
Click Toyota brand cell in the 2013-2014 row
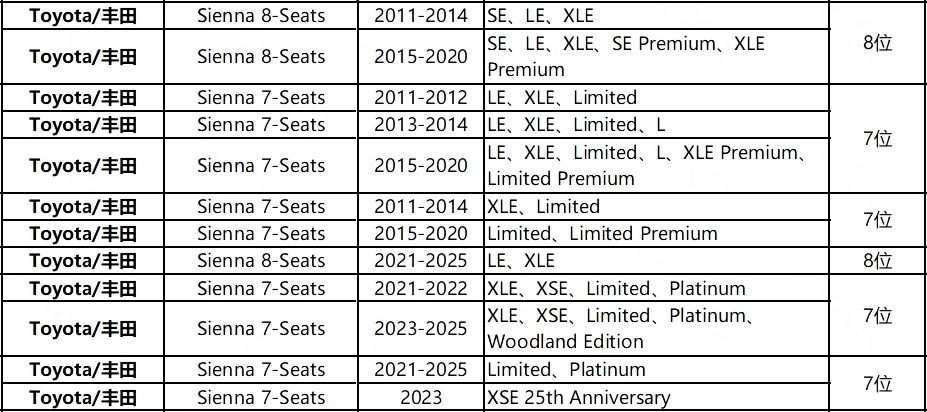tap(83, 125)
